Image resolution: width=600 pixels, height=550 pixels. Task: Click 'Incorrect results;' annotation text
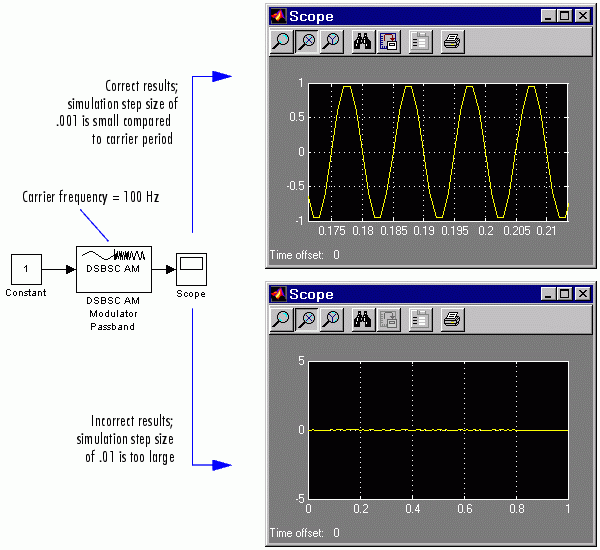click(x=132, y=421)
